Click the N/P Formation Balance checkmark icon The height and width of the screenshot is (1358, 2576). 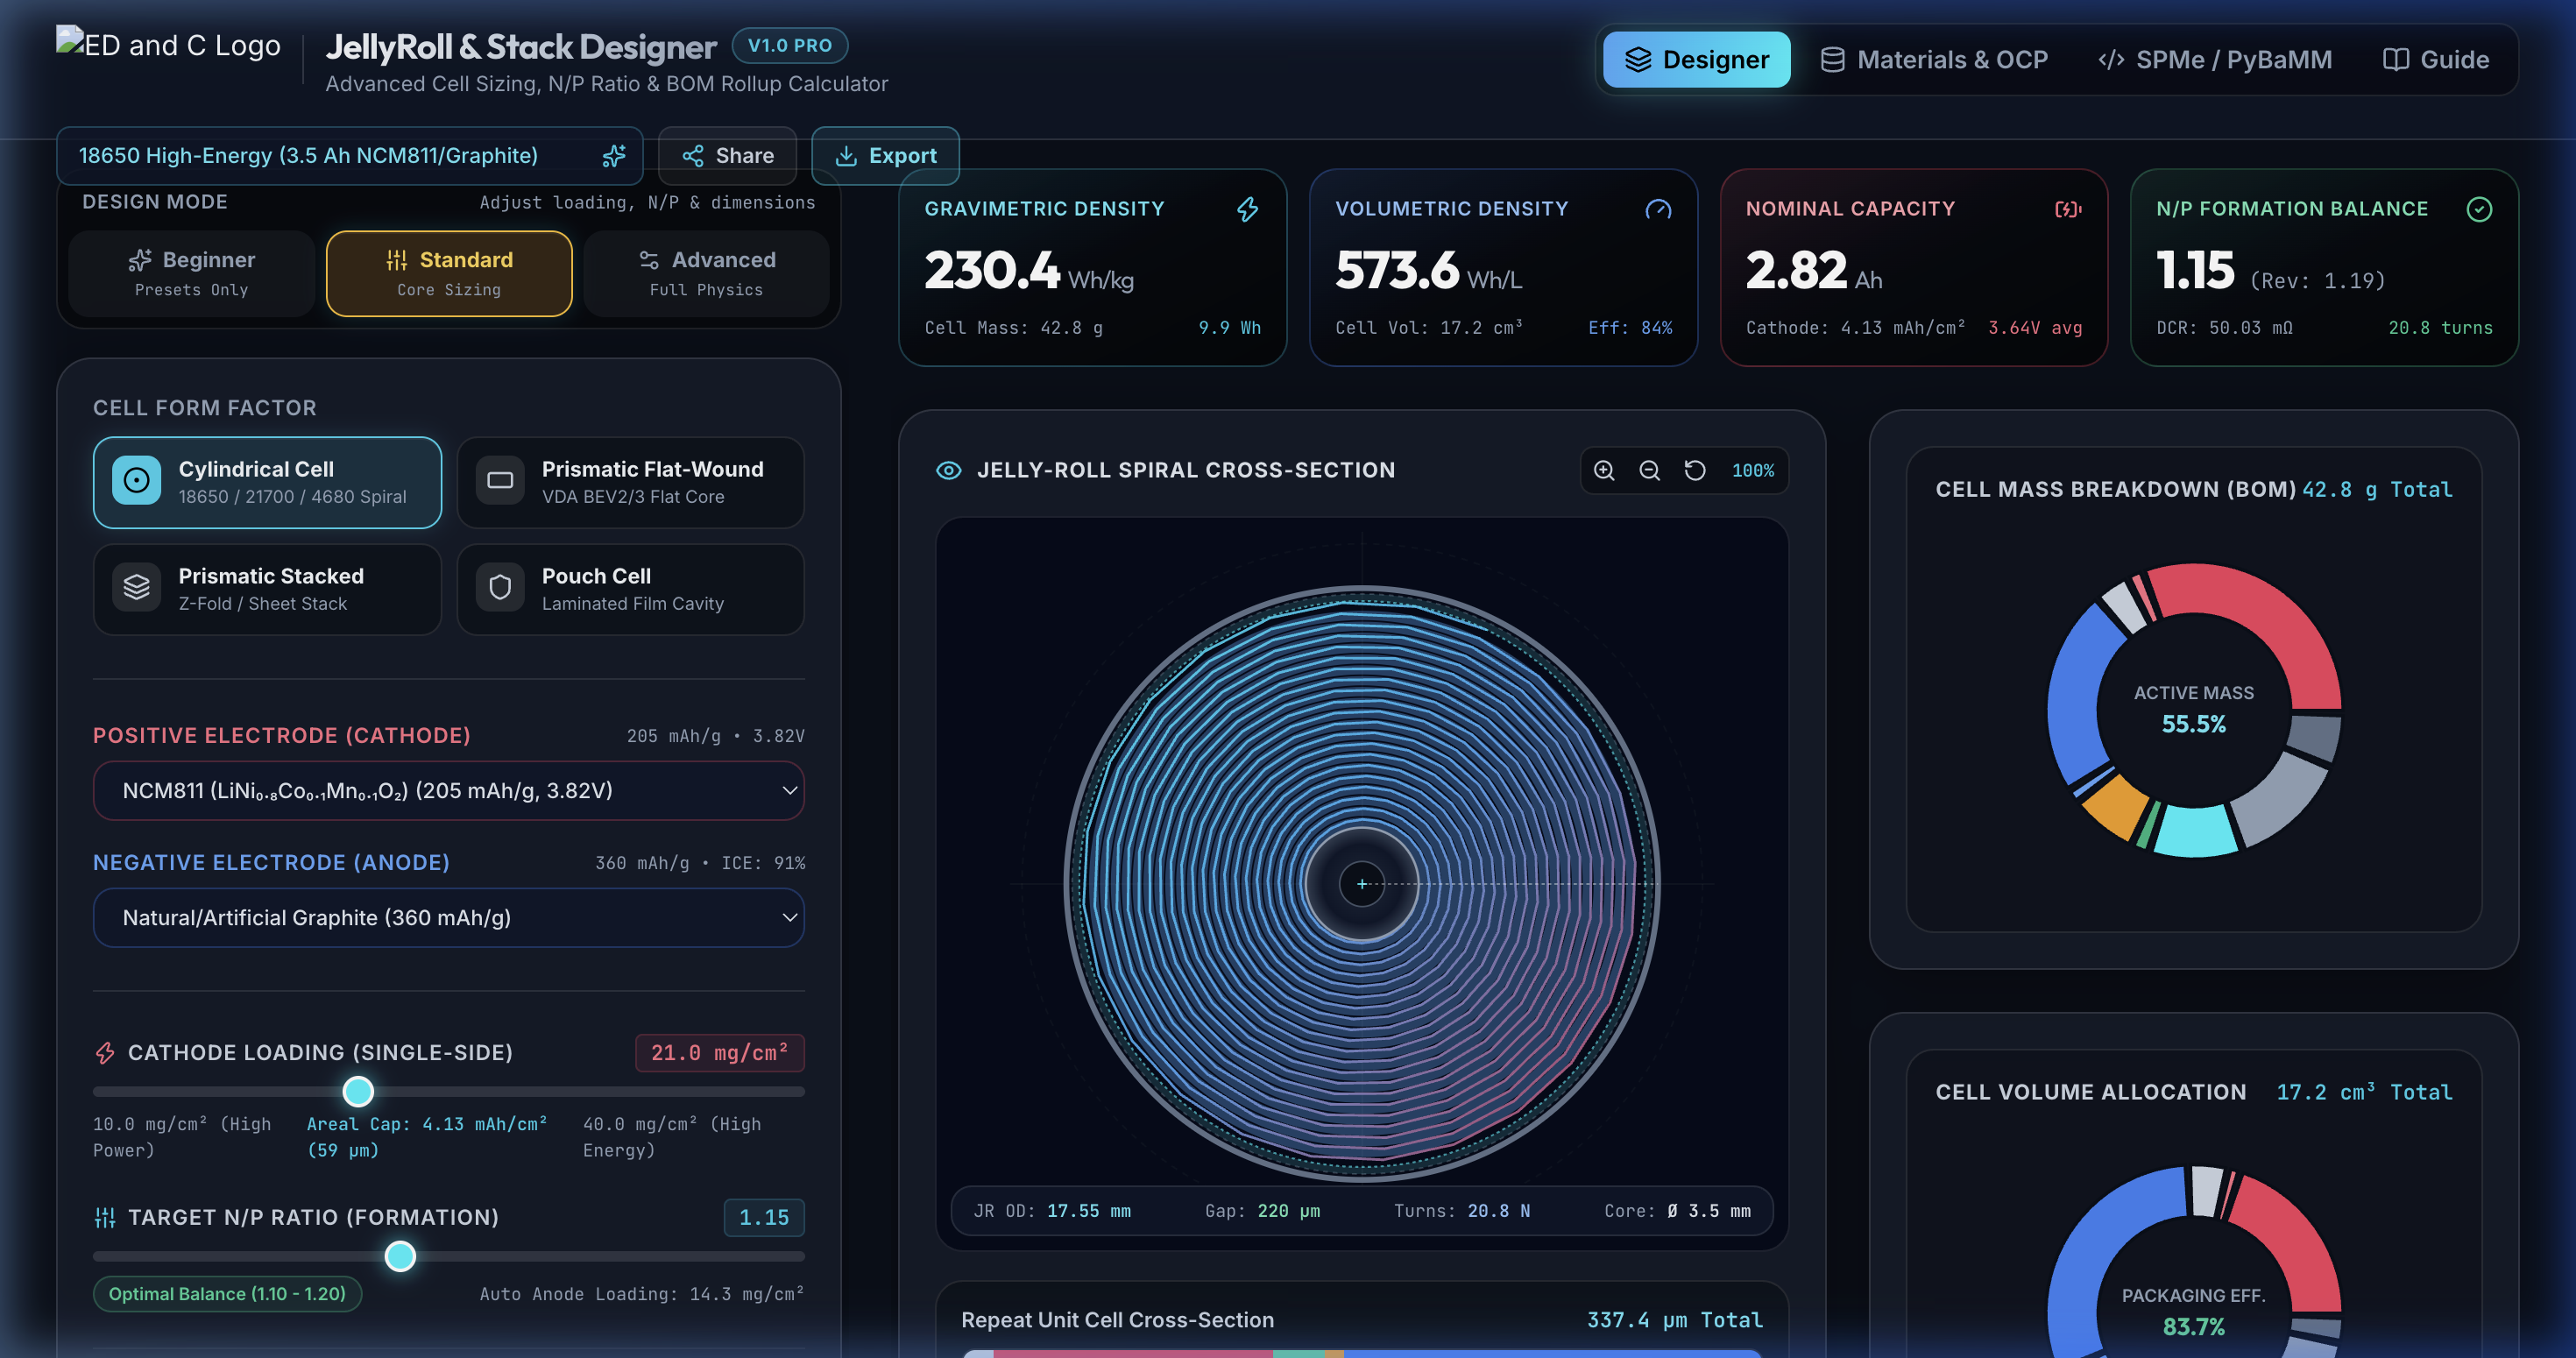2479,209
